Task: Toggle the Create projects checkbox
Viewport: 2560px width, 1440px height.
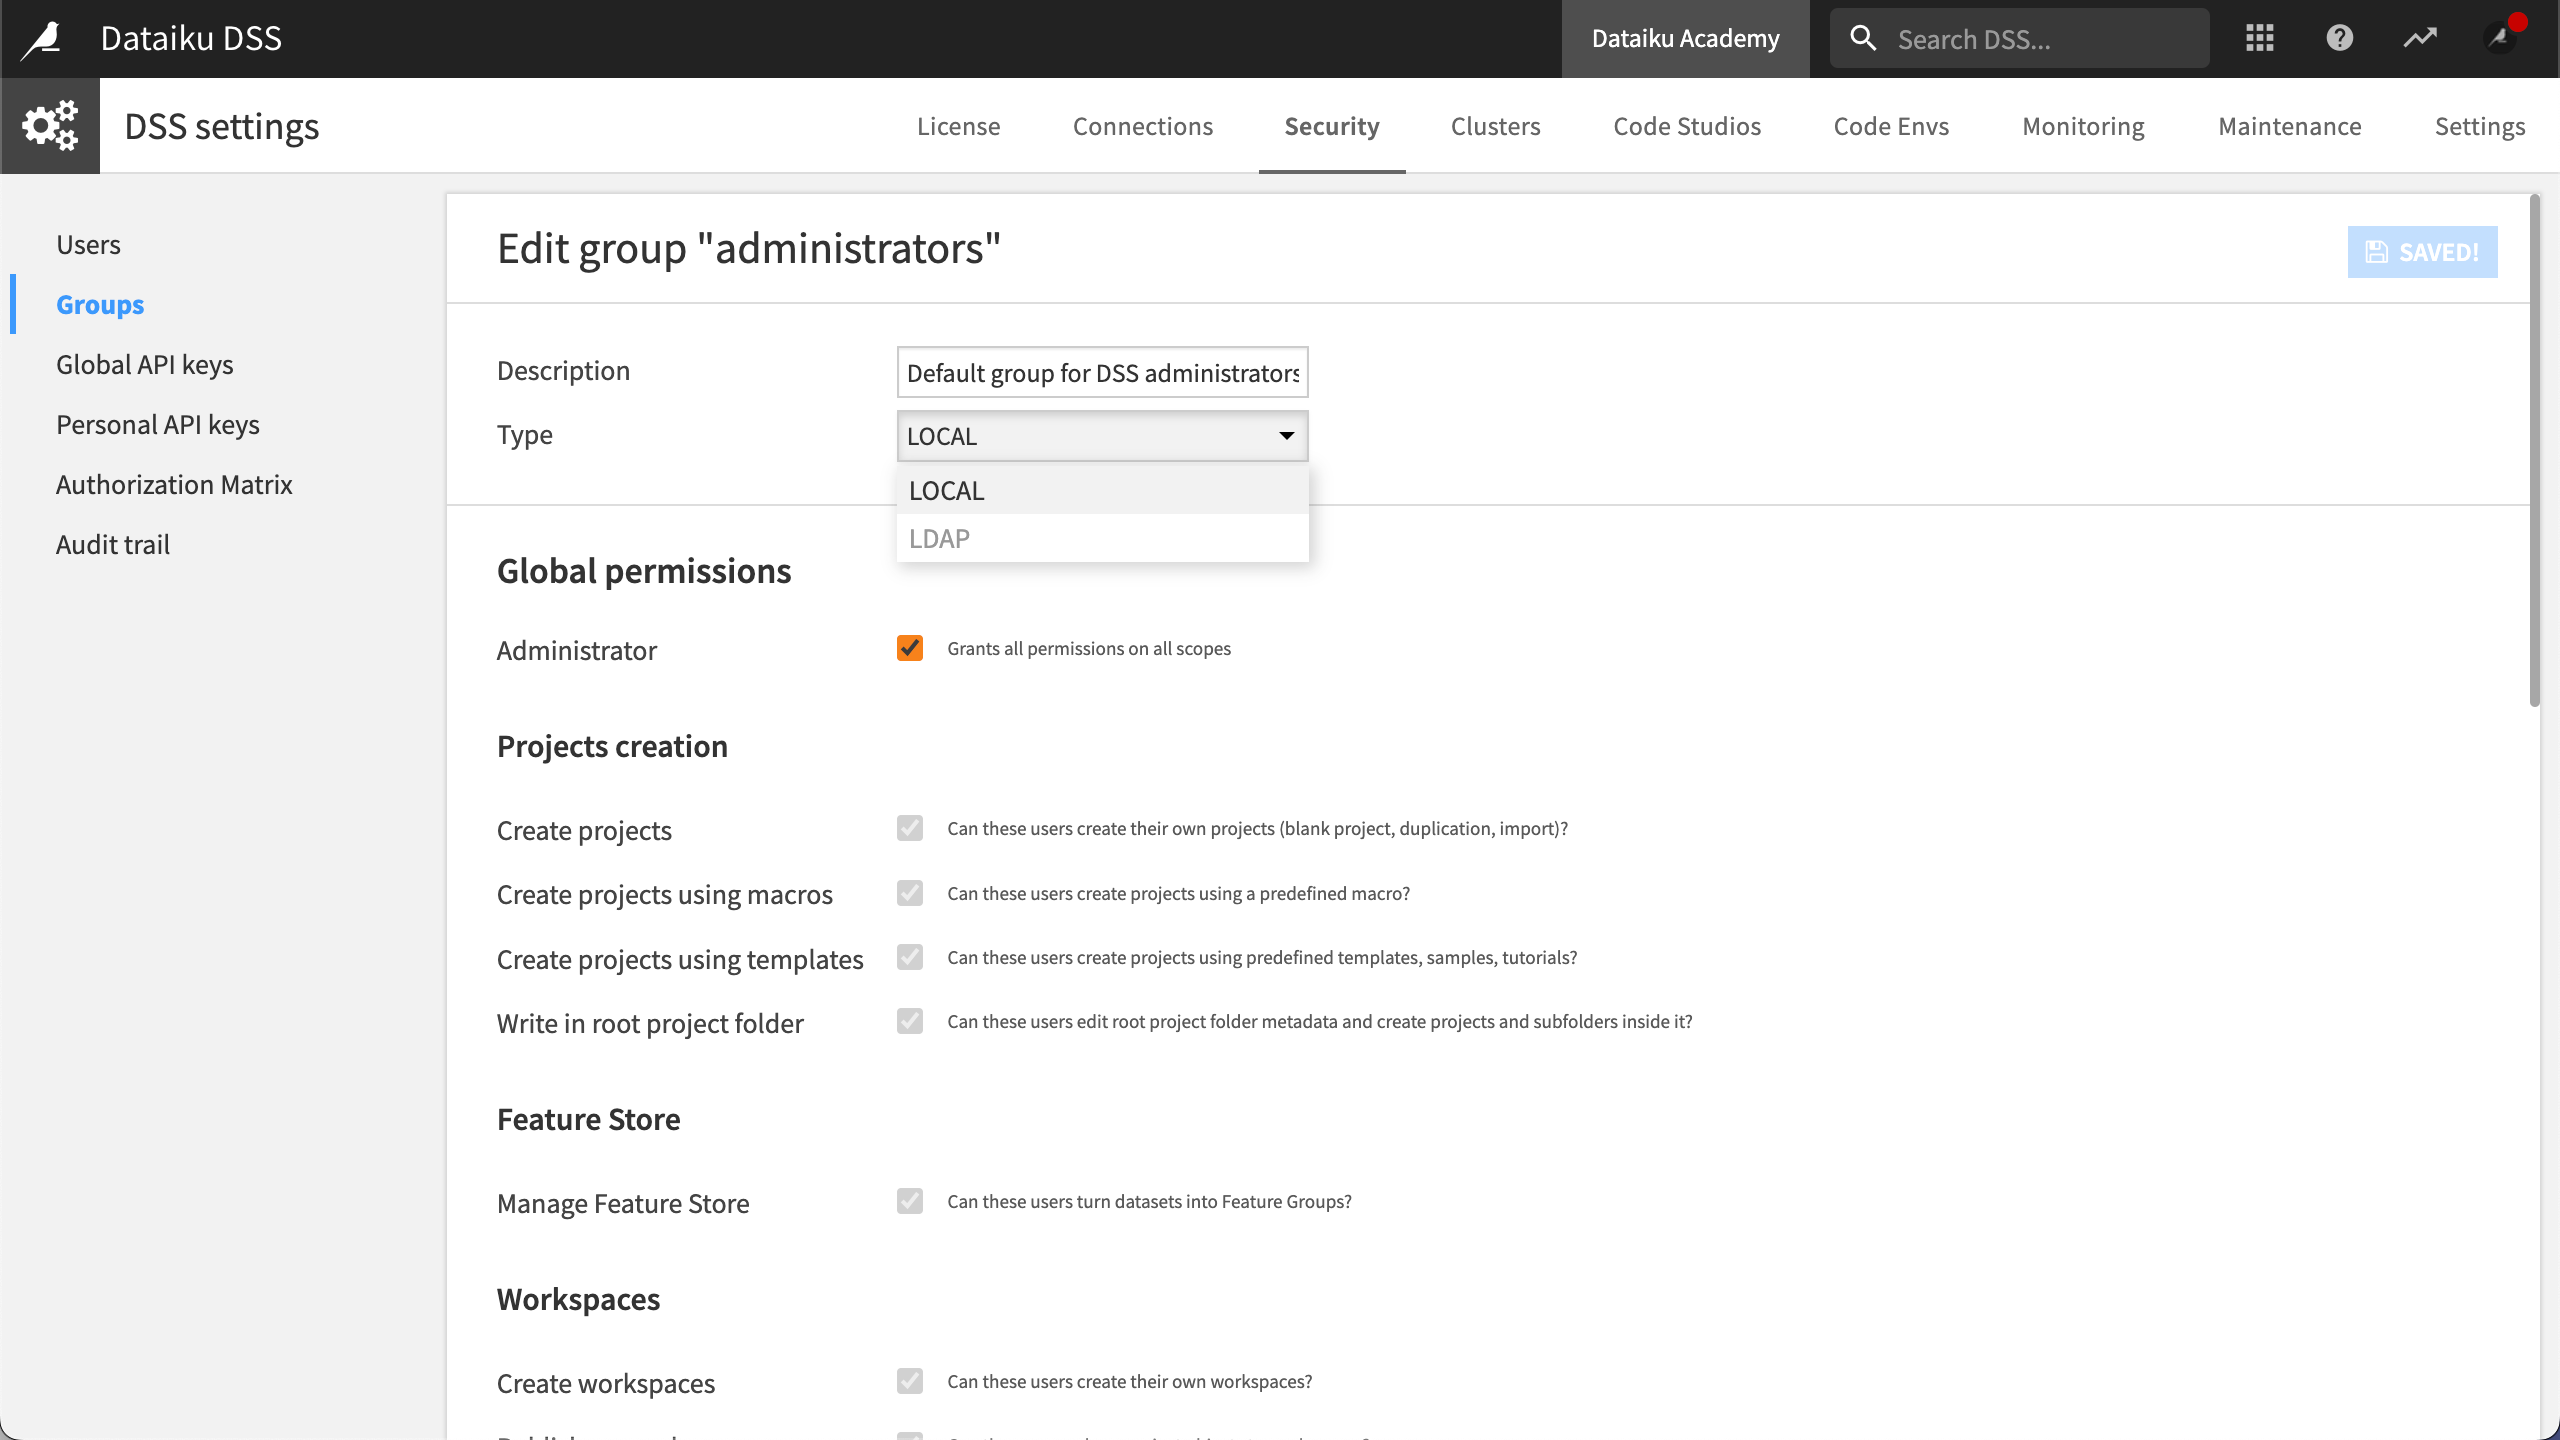Action: [x=908, y=828]
